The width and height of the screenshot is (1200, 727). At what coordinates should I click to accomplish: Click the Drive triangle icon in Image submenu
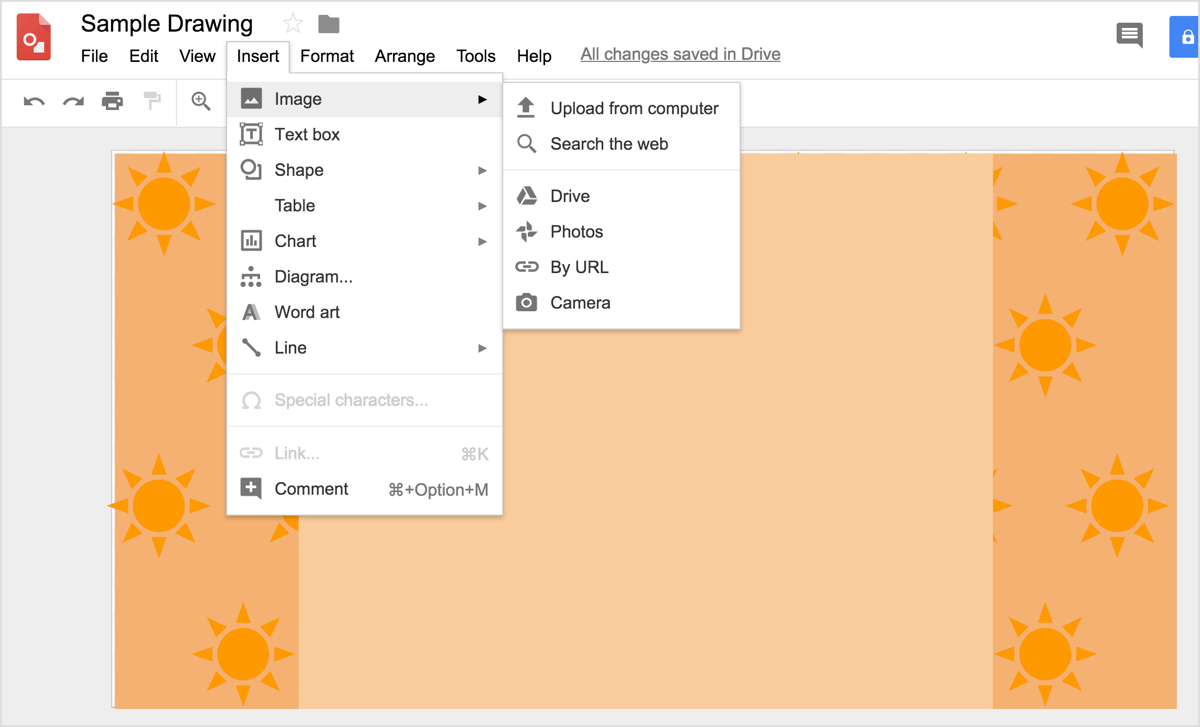pos(526,195)
